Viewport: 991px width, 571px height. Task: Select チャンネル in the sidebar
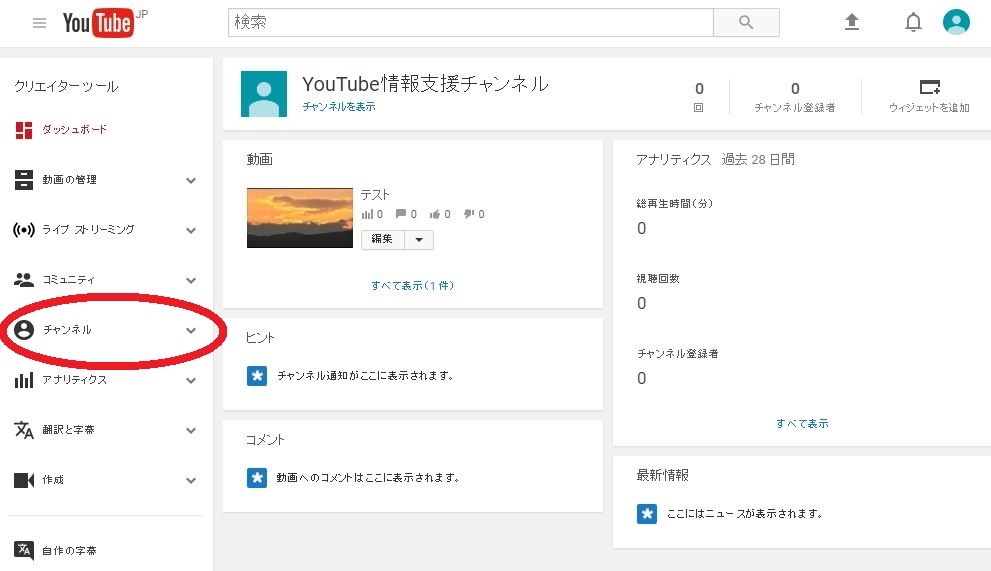click(67, 329)
